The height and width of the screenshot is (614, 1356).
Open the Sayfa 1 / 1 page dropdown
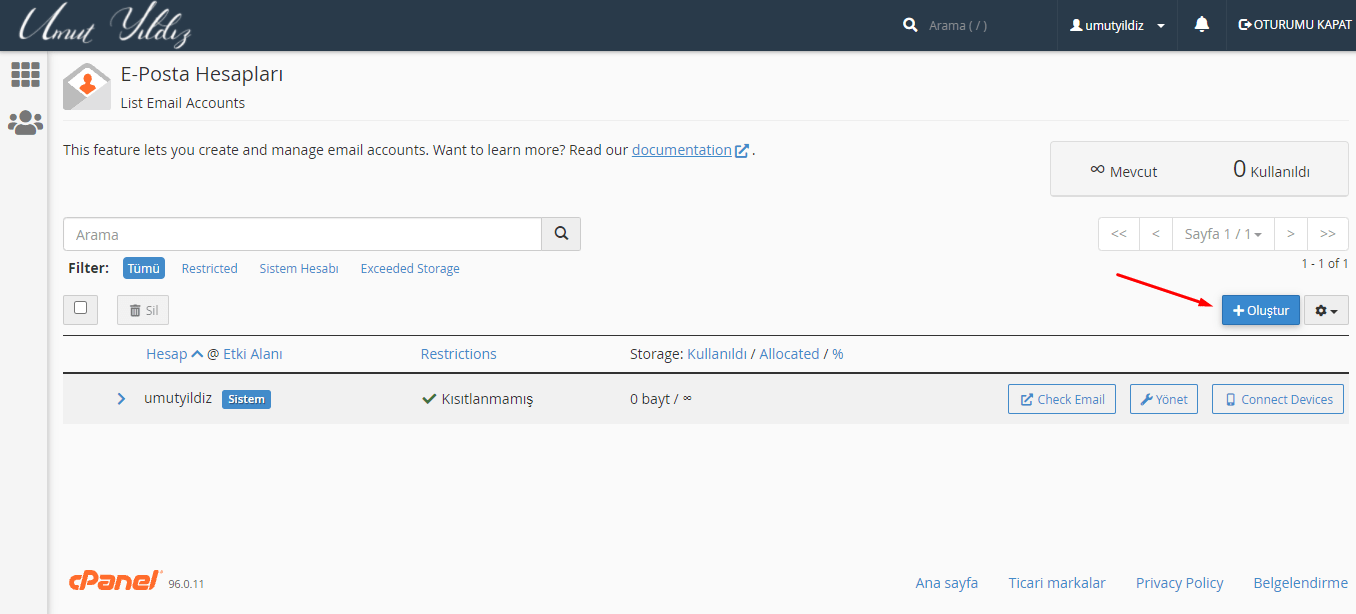tap(1222, 234)
